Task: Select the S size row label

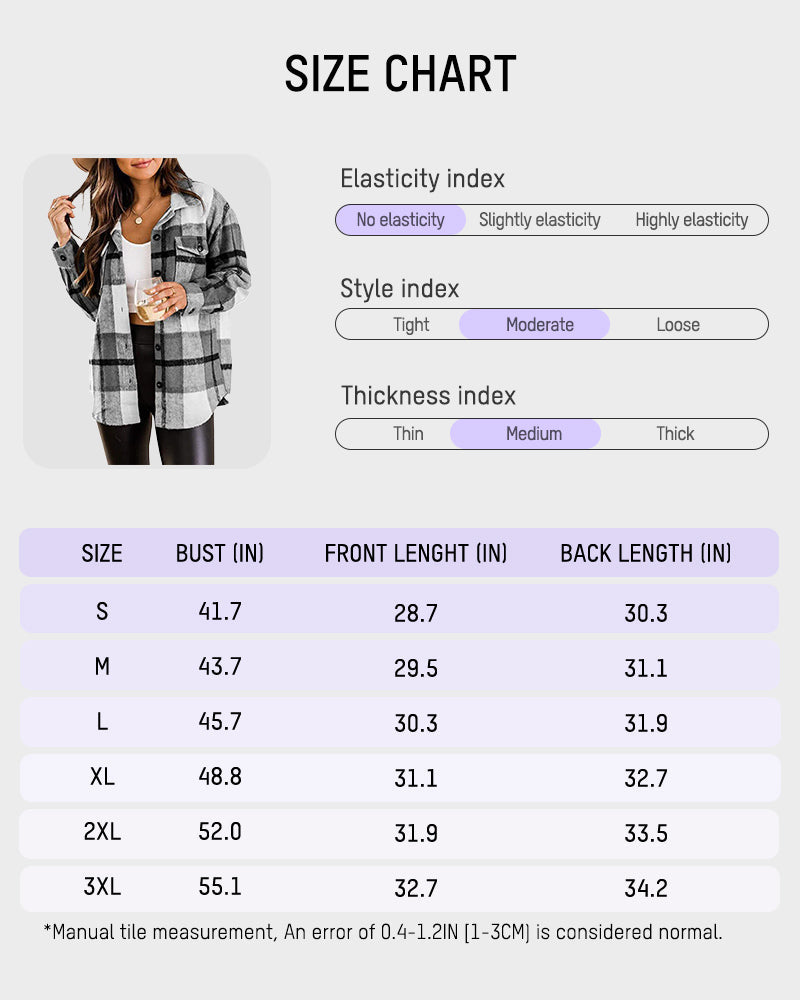Action: 102,611
